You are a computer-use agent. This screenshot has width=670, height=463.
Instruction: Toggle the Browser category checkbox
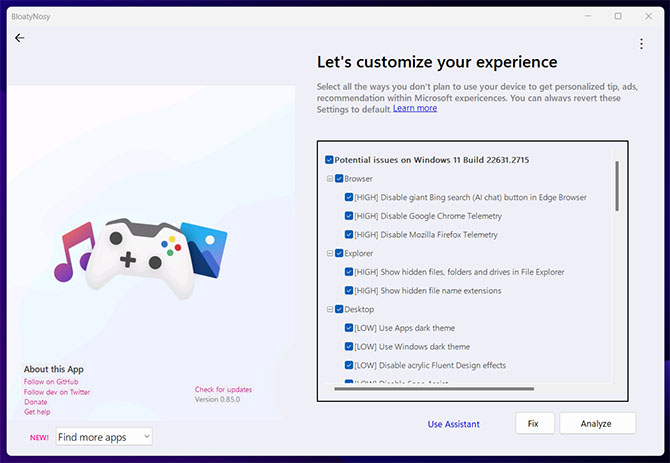339,179
